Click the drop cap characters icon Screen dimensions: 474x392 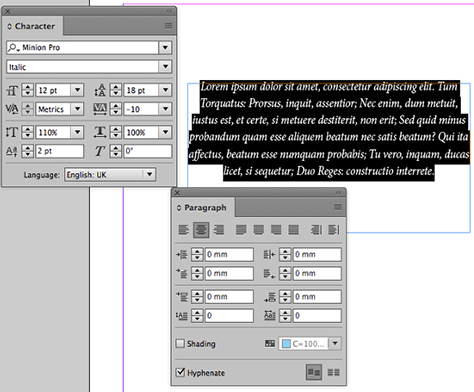click(x=270, y=316)
